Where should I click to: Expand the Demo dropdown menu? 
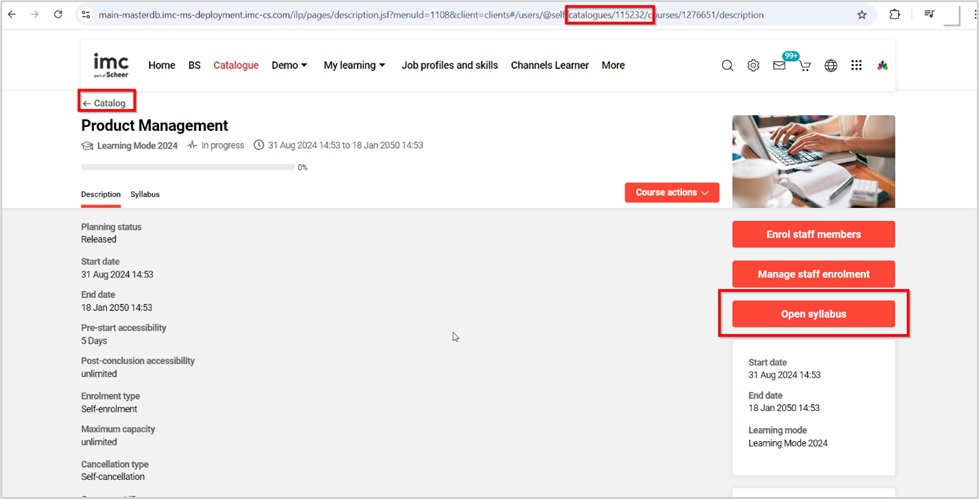(289, 65)
